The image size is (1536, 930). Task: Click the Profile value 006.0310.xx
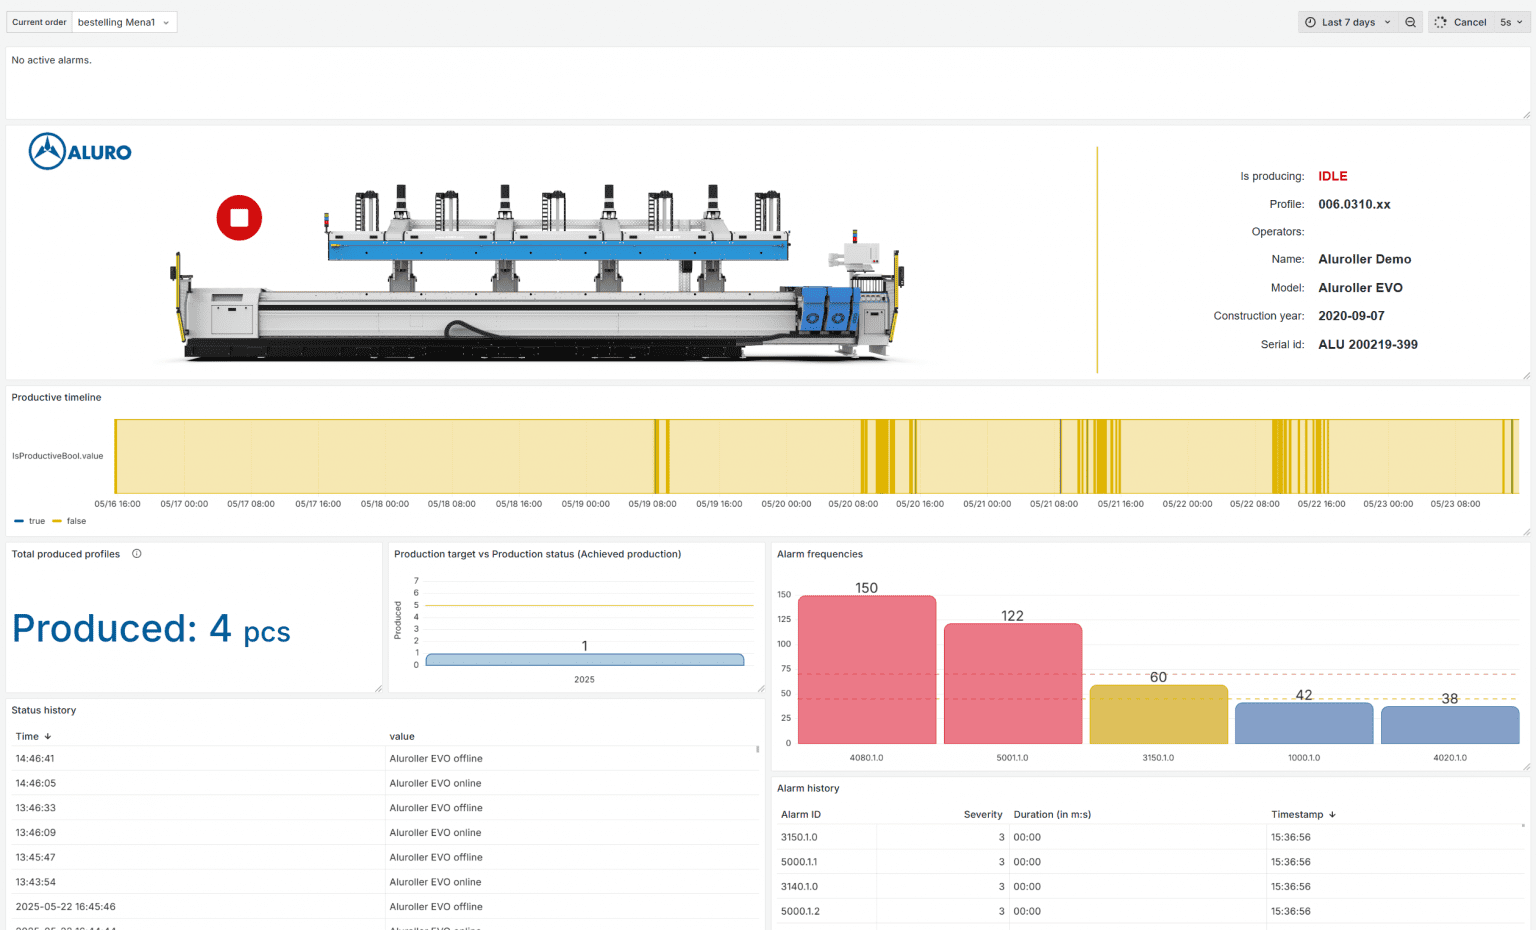click(1354, 204)
